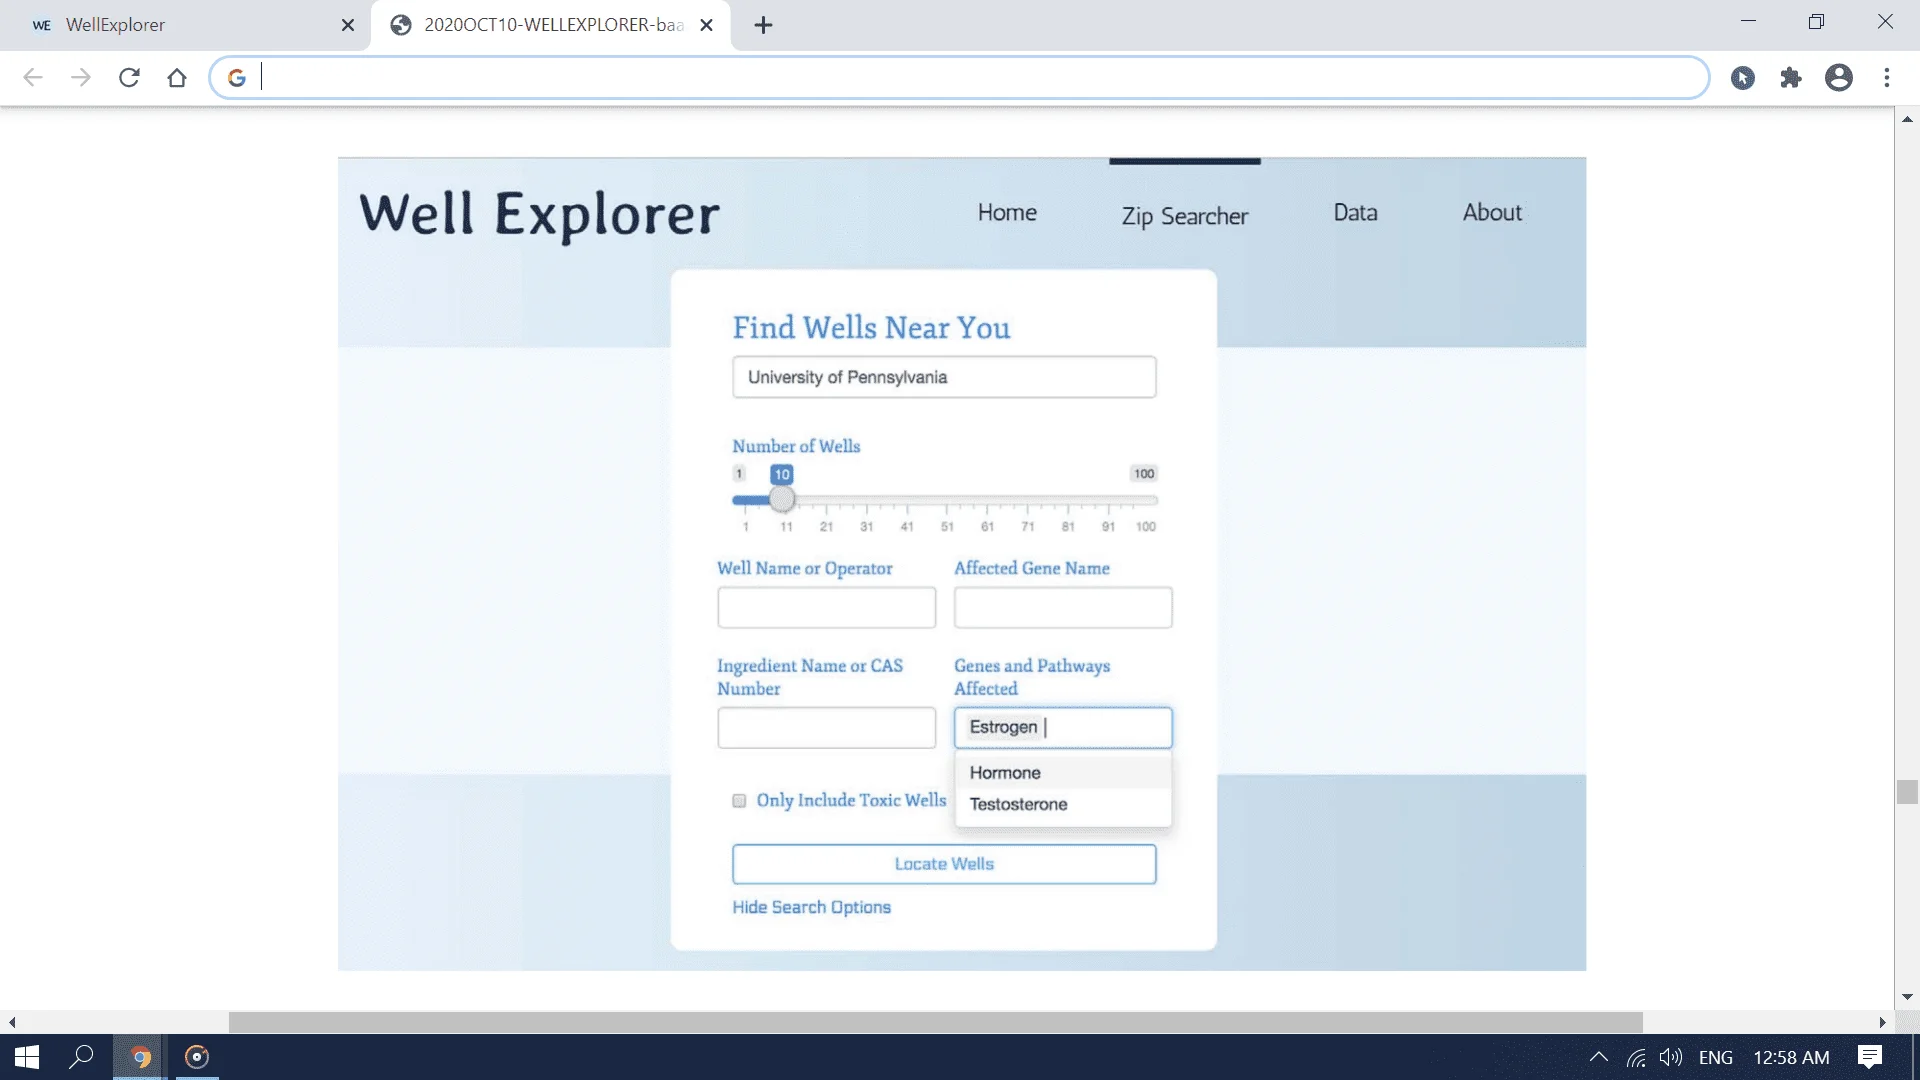Click the WellExplorer browser tab icon
The height and width of the screenshot is (1080, 1920).
pyautogui.click(x=40, y=25)
